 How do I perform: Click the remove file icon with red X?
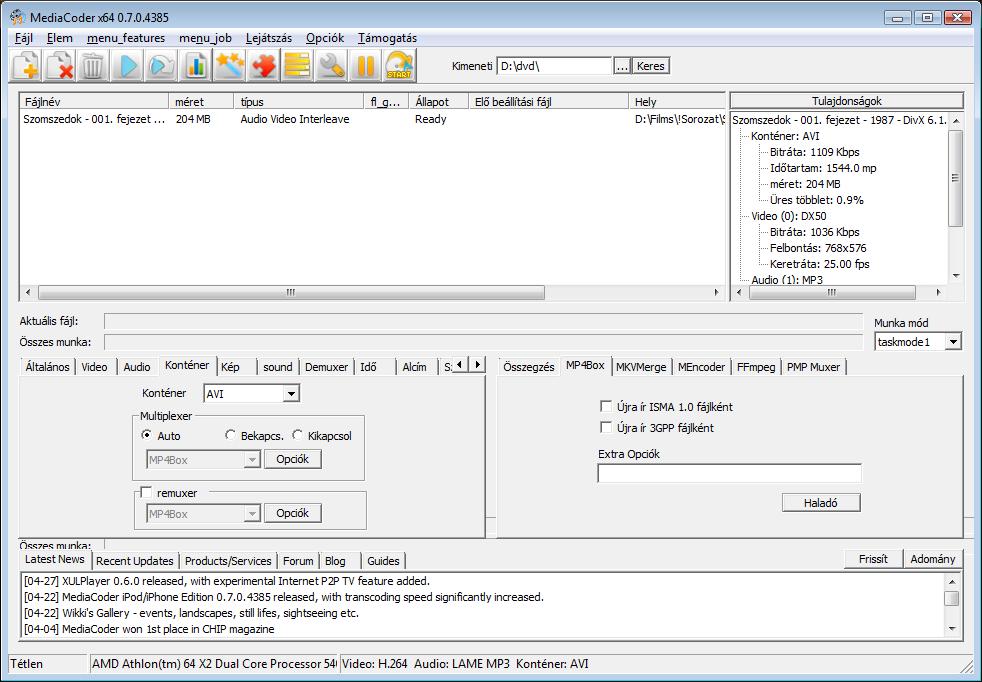point(60,66)
